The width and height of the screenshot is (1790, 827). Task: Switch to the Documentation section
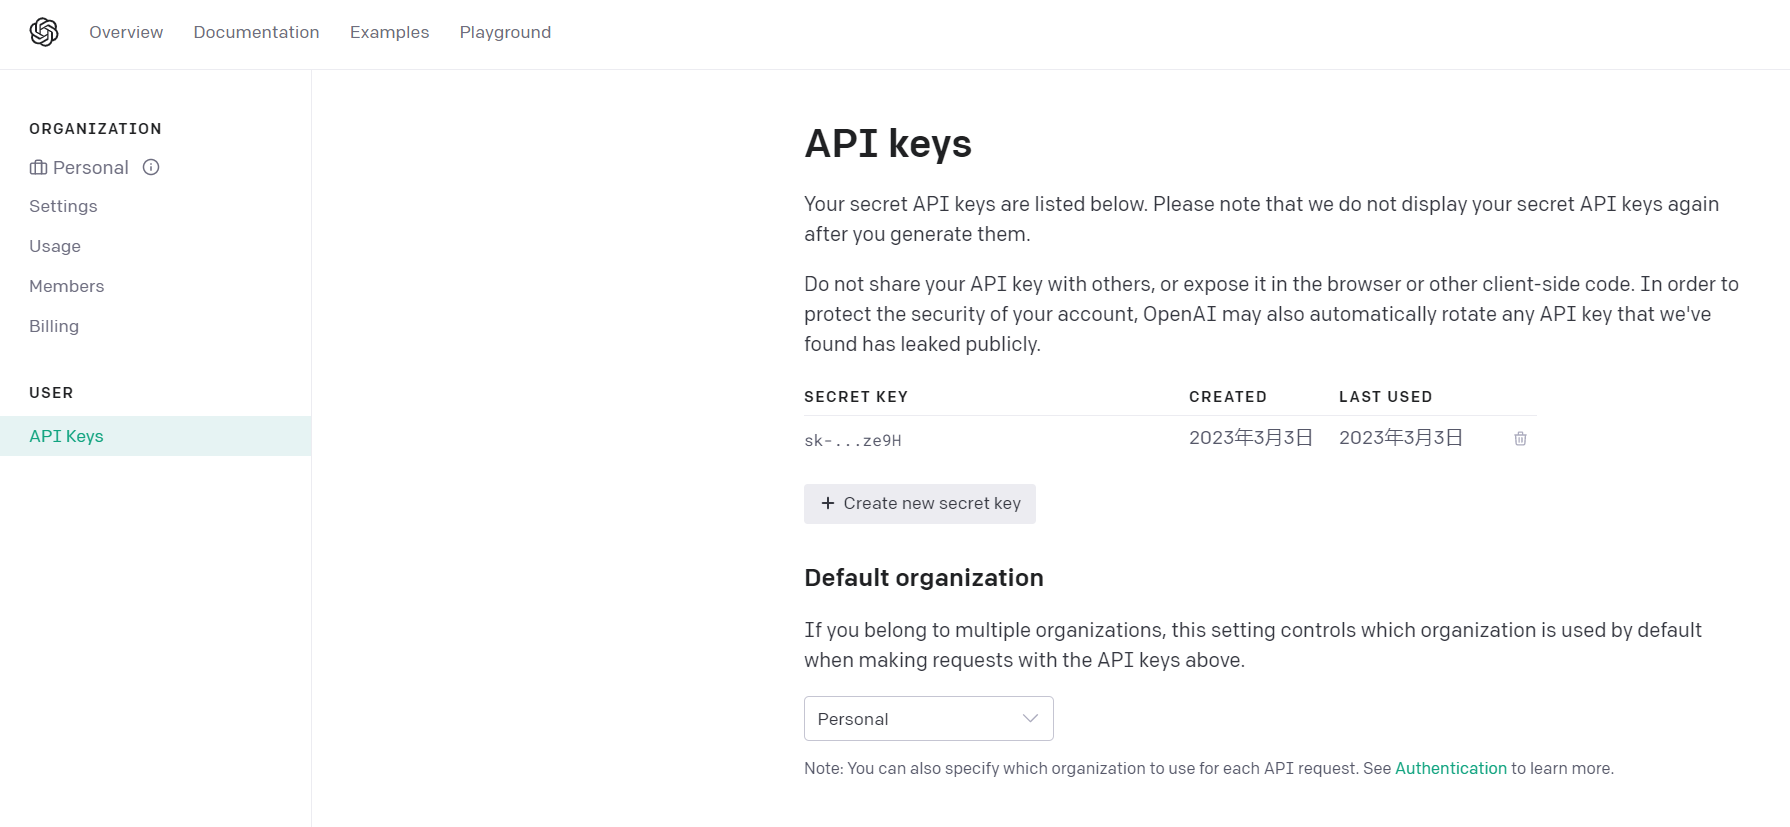256,32
